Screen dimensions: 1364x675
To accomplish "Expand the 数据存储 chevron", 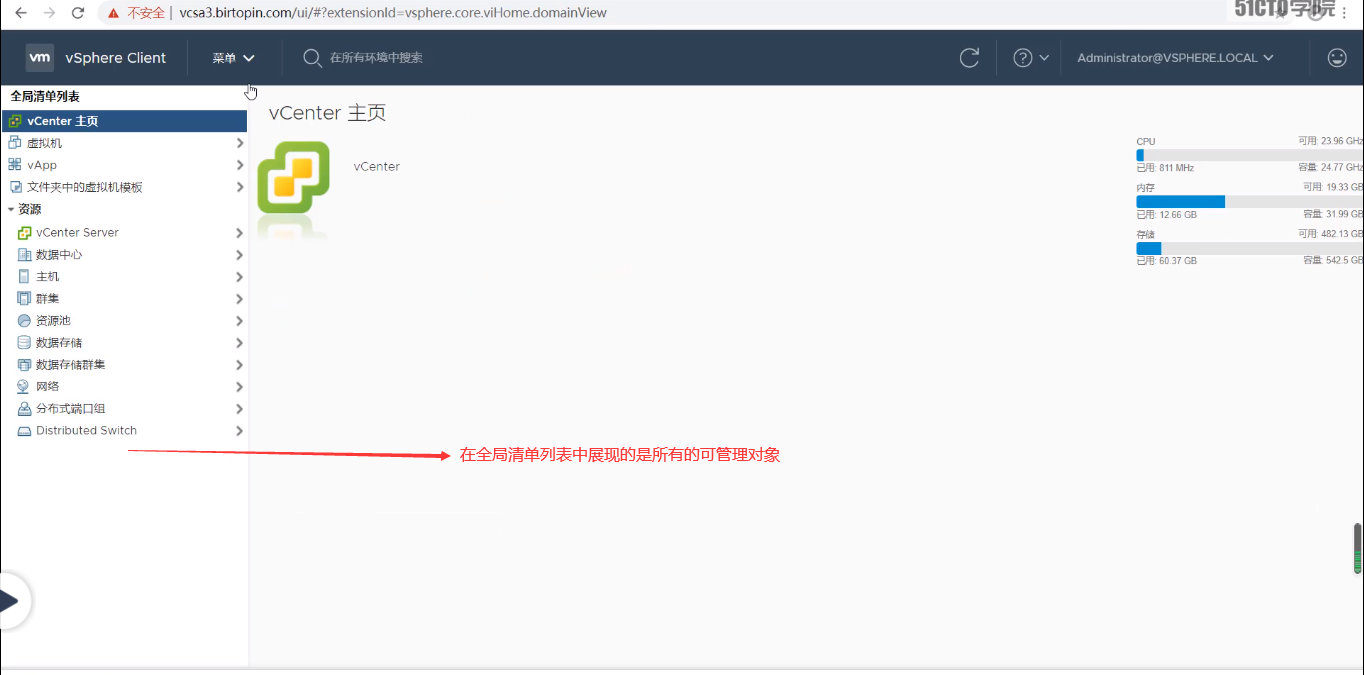I will click(239, 343).
